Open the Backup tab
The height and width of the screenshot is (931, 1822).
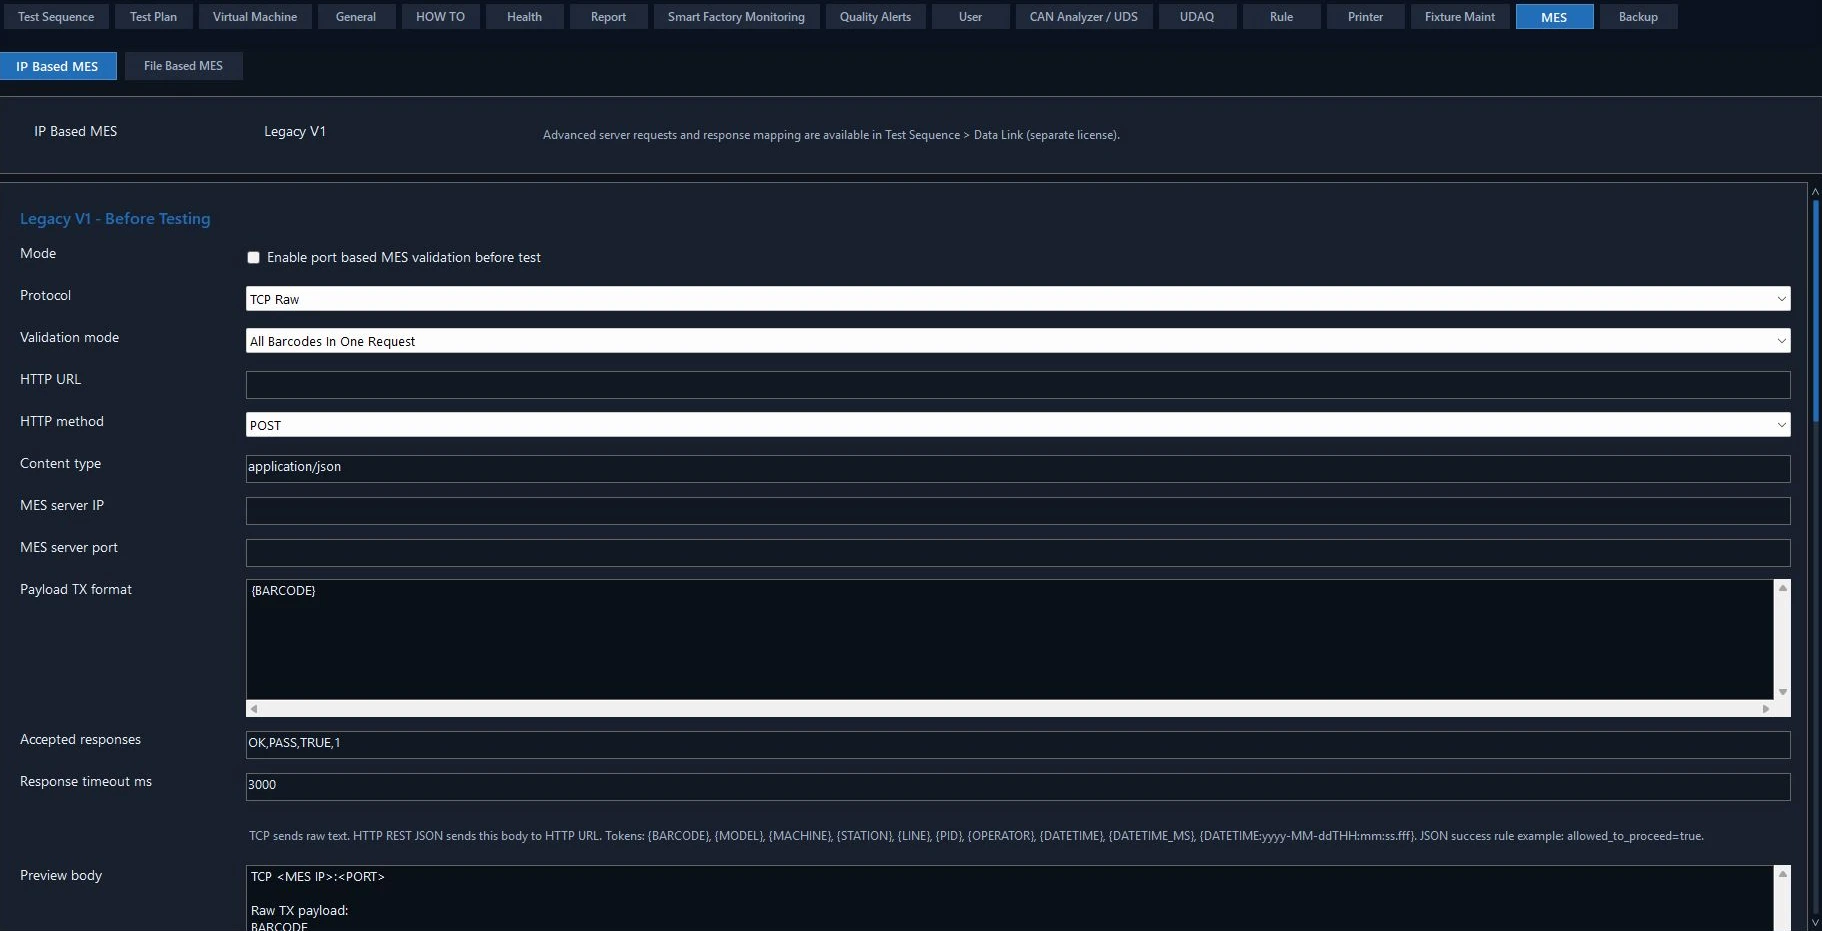click(1638, 17)
